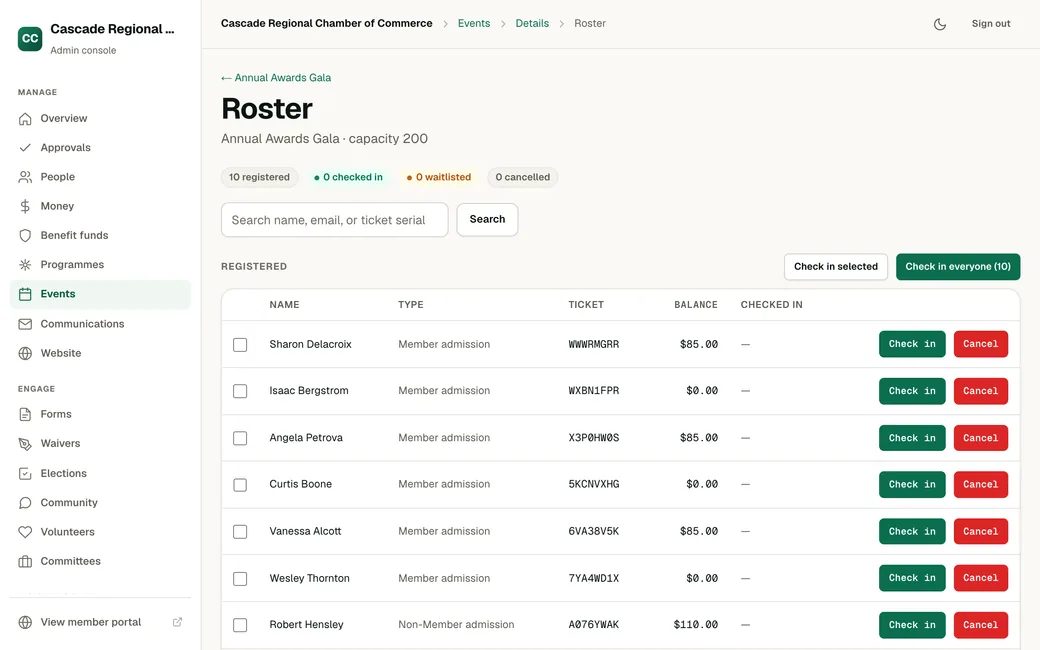Screen dimensions: 1040x650
Task: Click the $110.00 balance value
Action: pyautogui.click(x=696, y=625)
